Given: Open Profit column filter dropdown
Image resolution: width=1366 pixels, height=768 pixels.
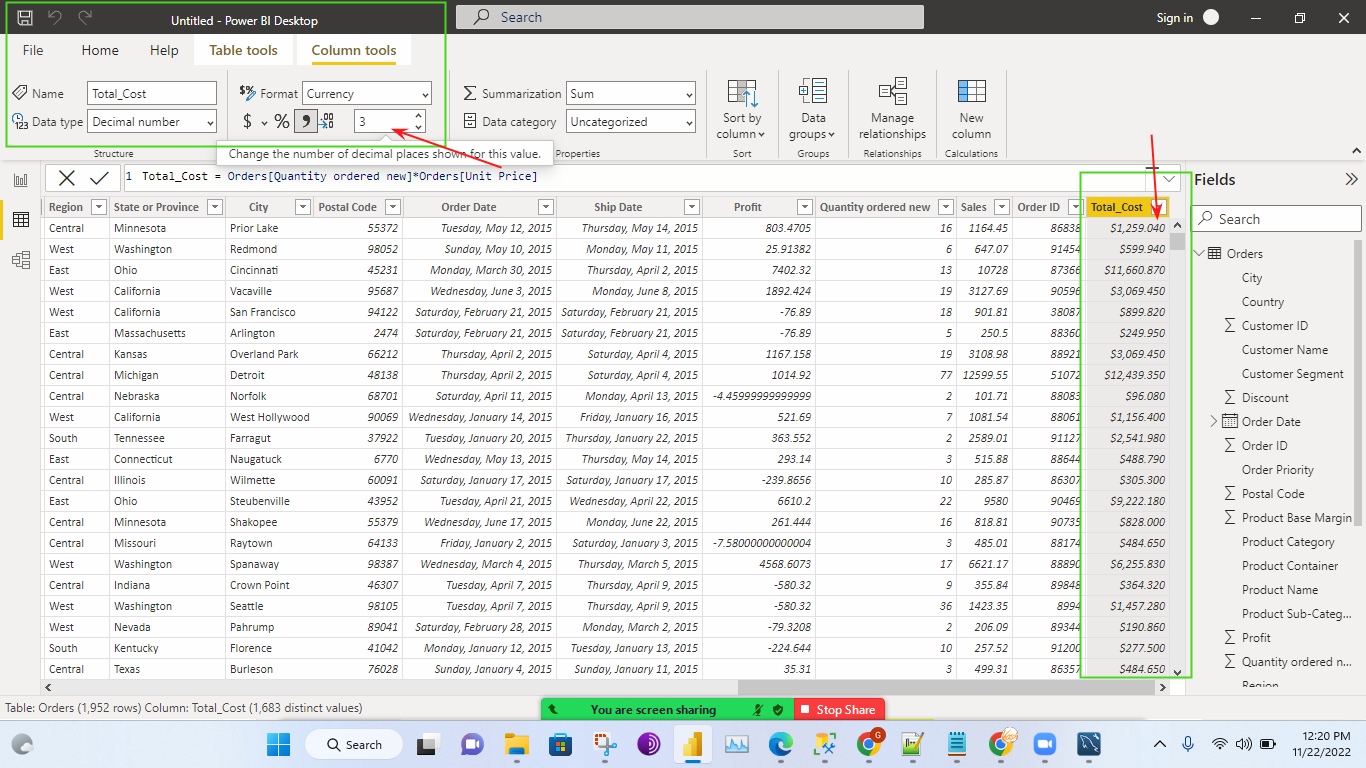Looking at the screenshot, I should (805, 207).
